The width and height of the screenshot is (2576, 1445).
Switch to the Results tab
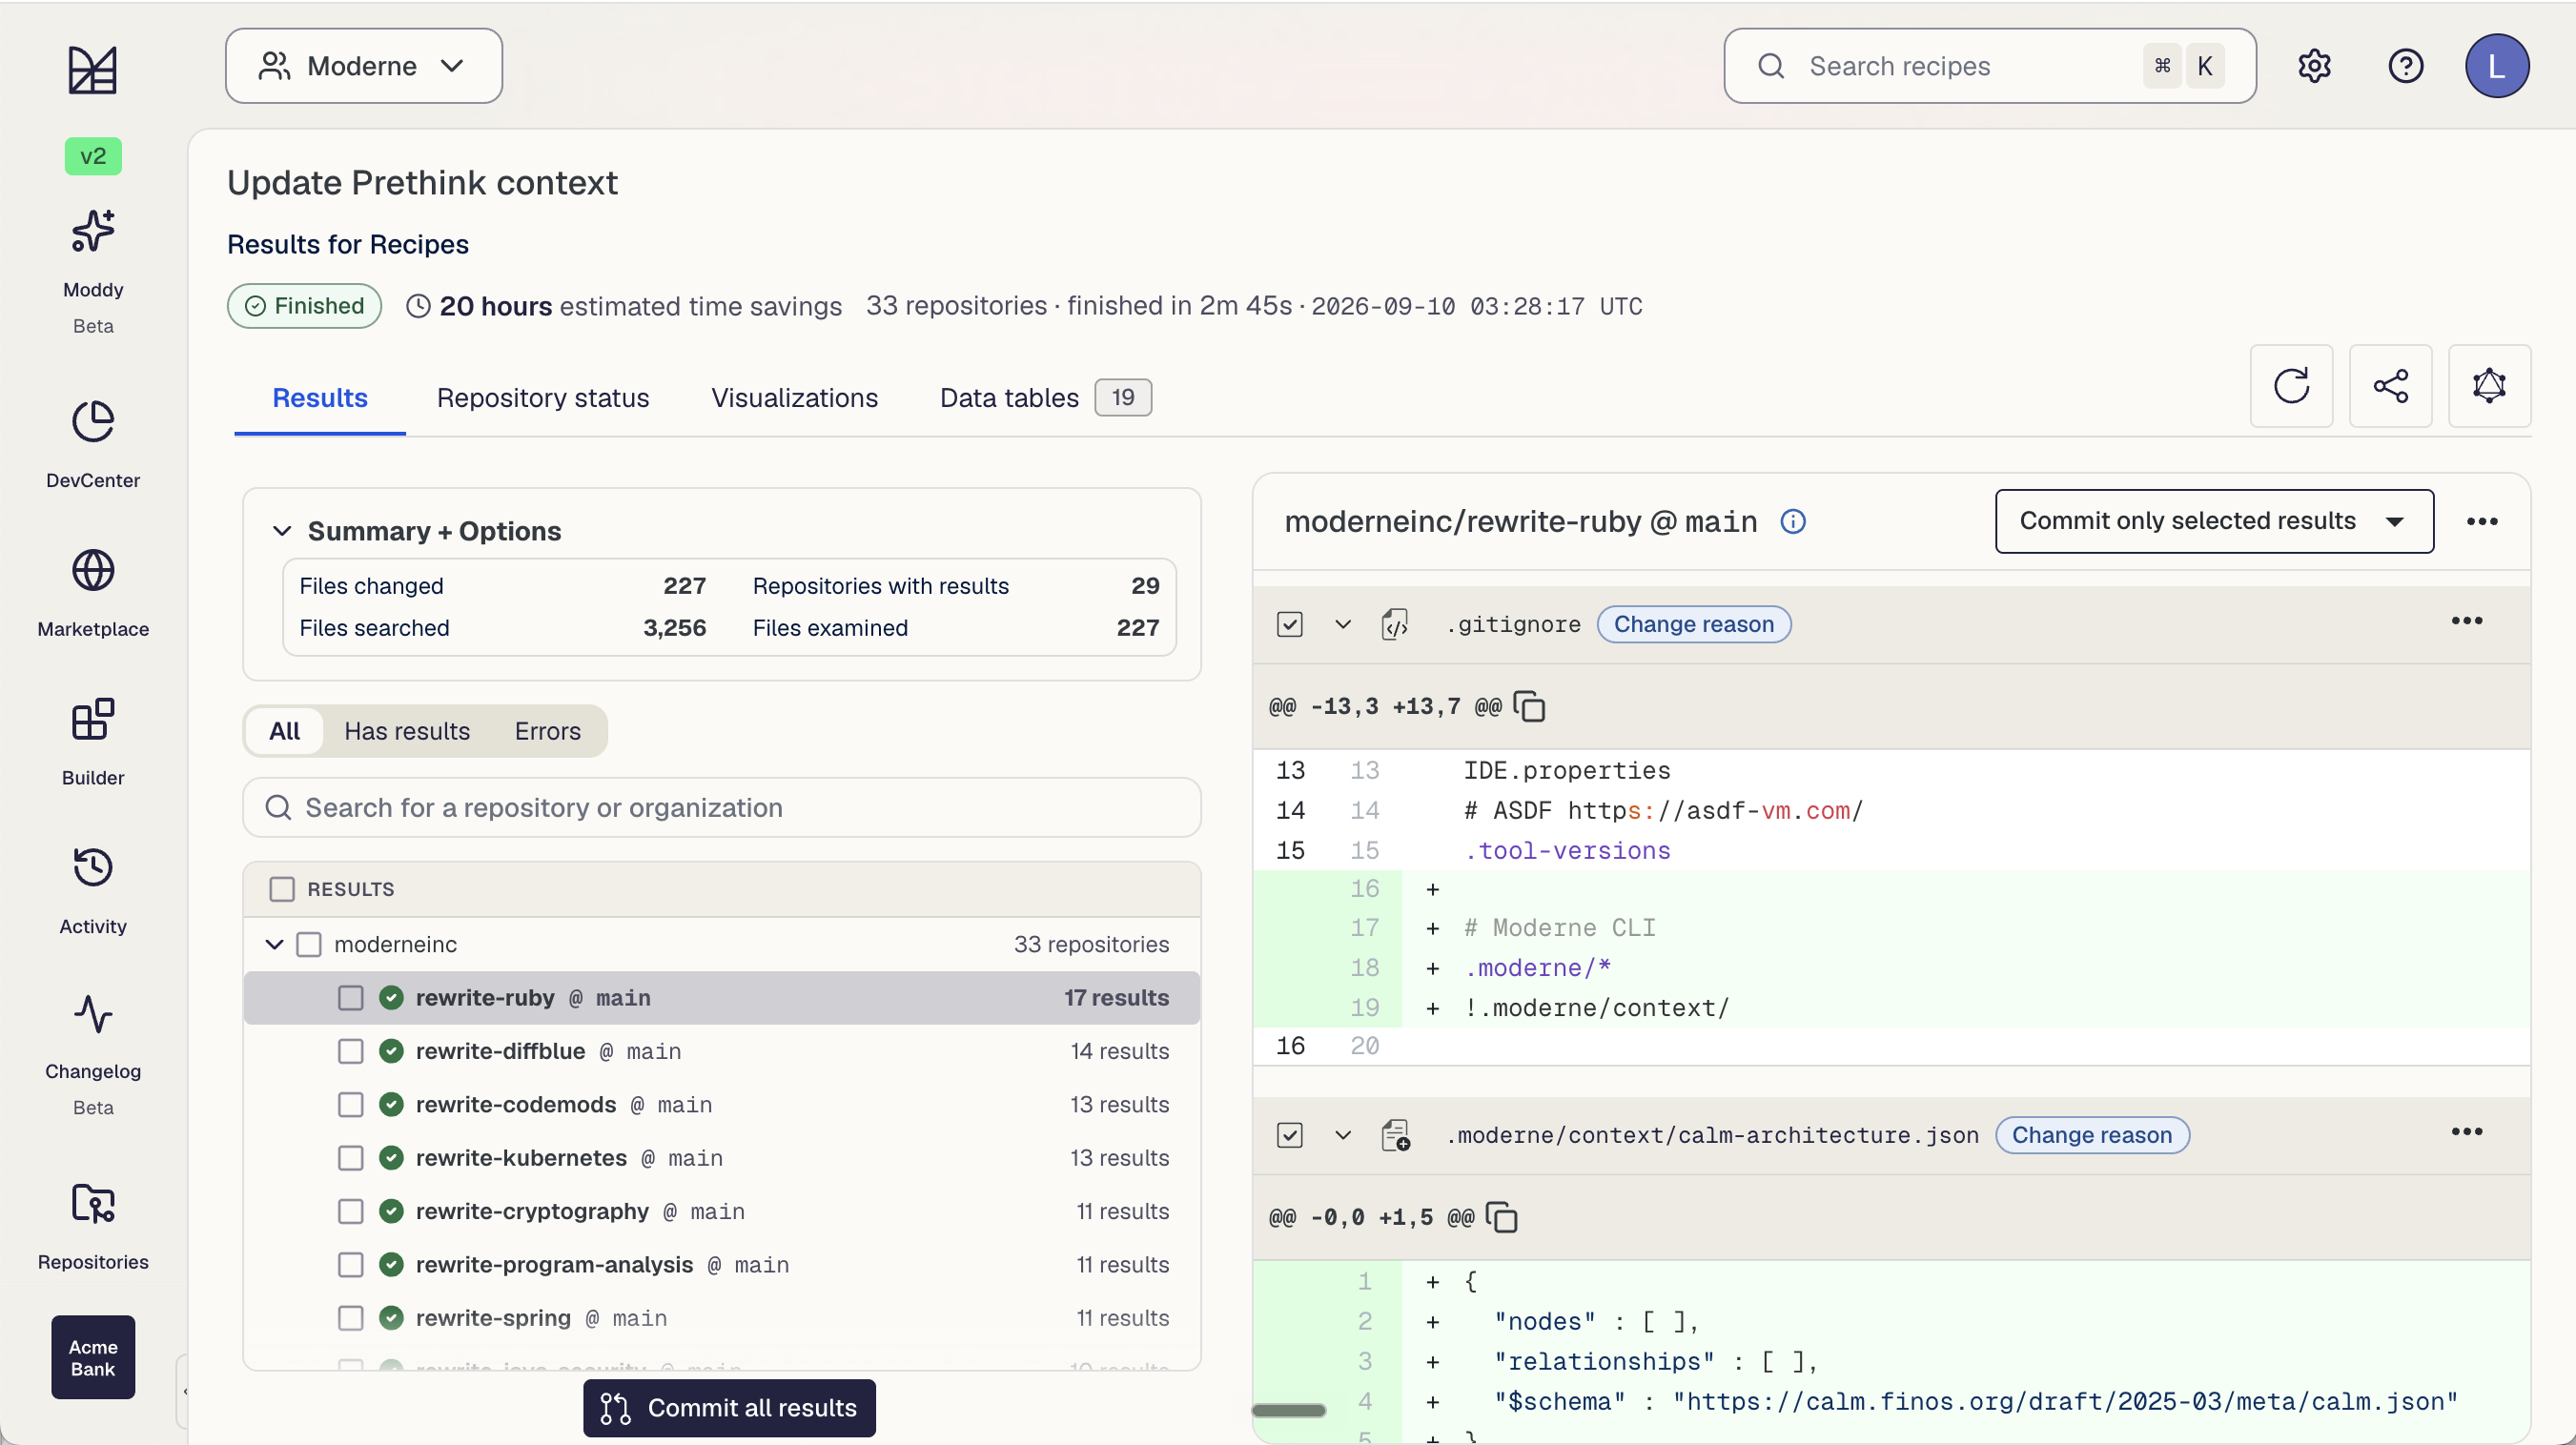320,398
